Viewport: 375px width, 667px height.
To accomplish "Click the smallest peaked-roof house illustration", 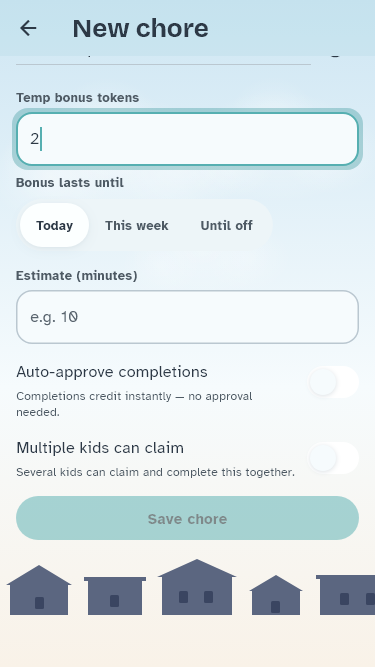I will pyautogui.click(x=276, y=595).
